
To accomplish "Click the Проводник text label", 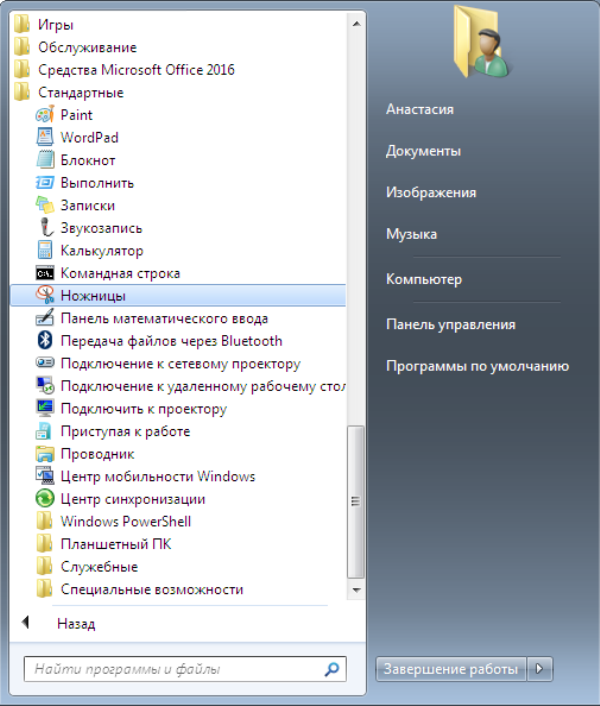I will point(98,454).
